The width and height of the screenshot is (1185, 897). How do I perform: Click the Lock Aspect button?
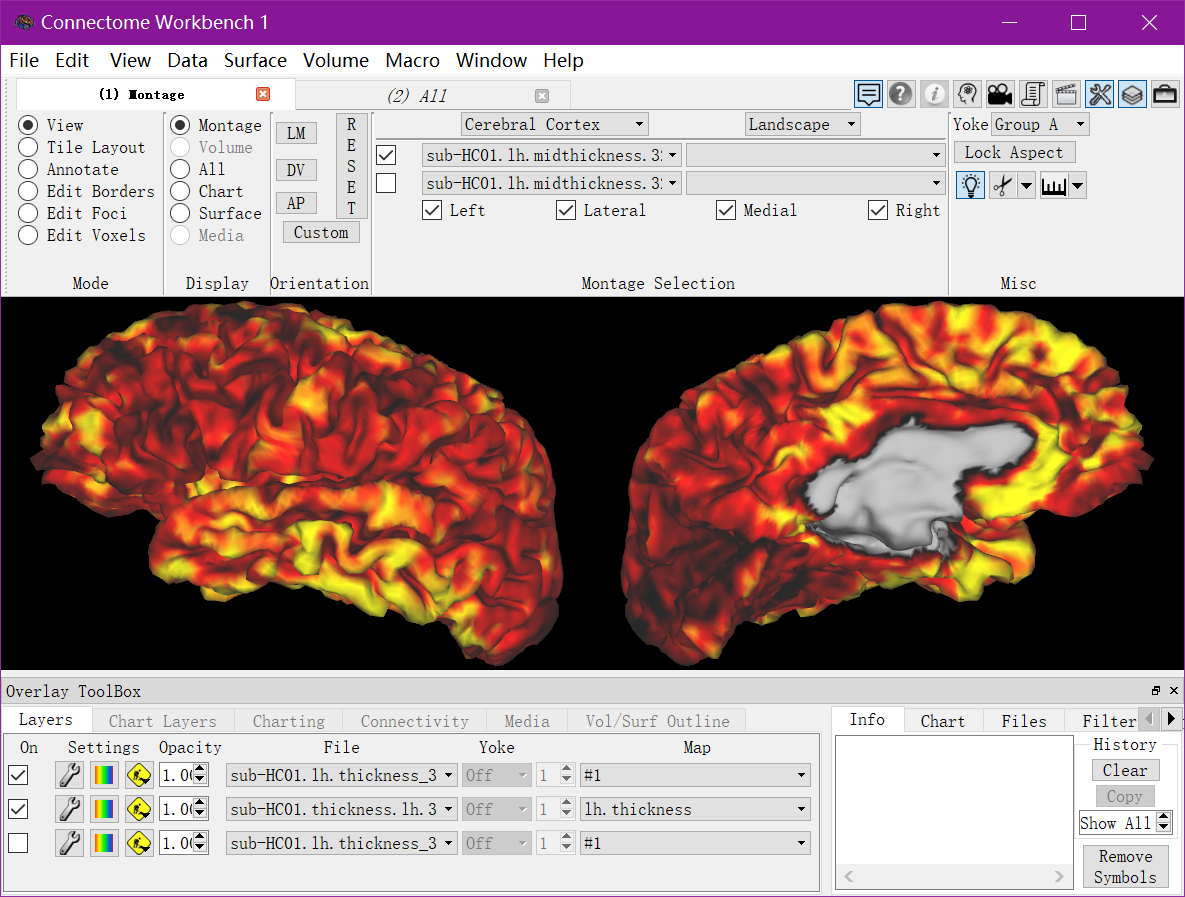point(1013,153)
